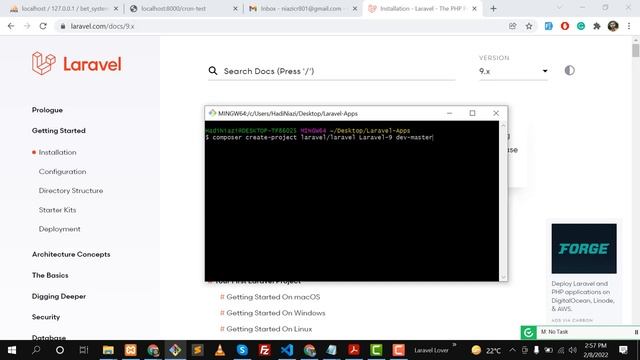Expand the Security section
The height and width of the screenshot is (360, 640).
click(46, 317)
